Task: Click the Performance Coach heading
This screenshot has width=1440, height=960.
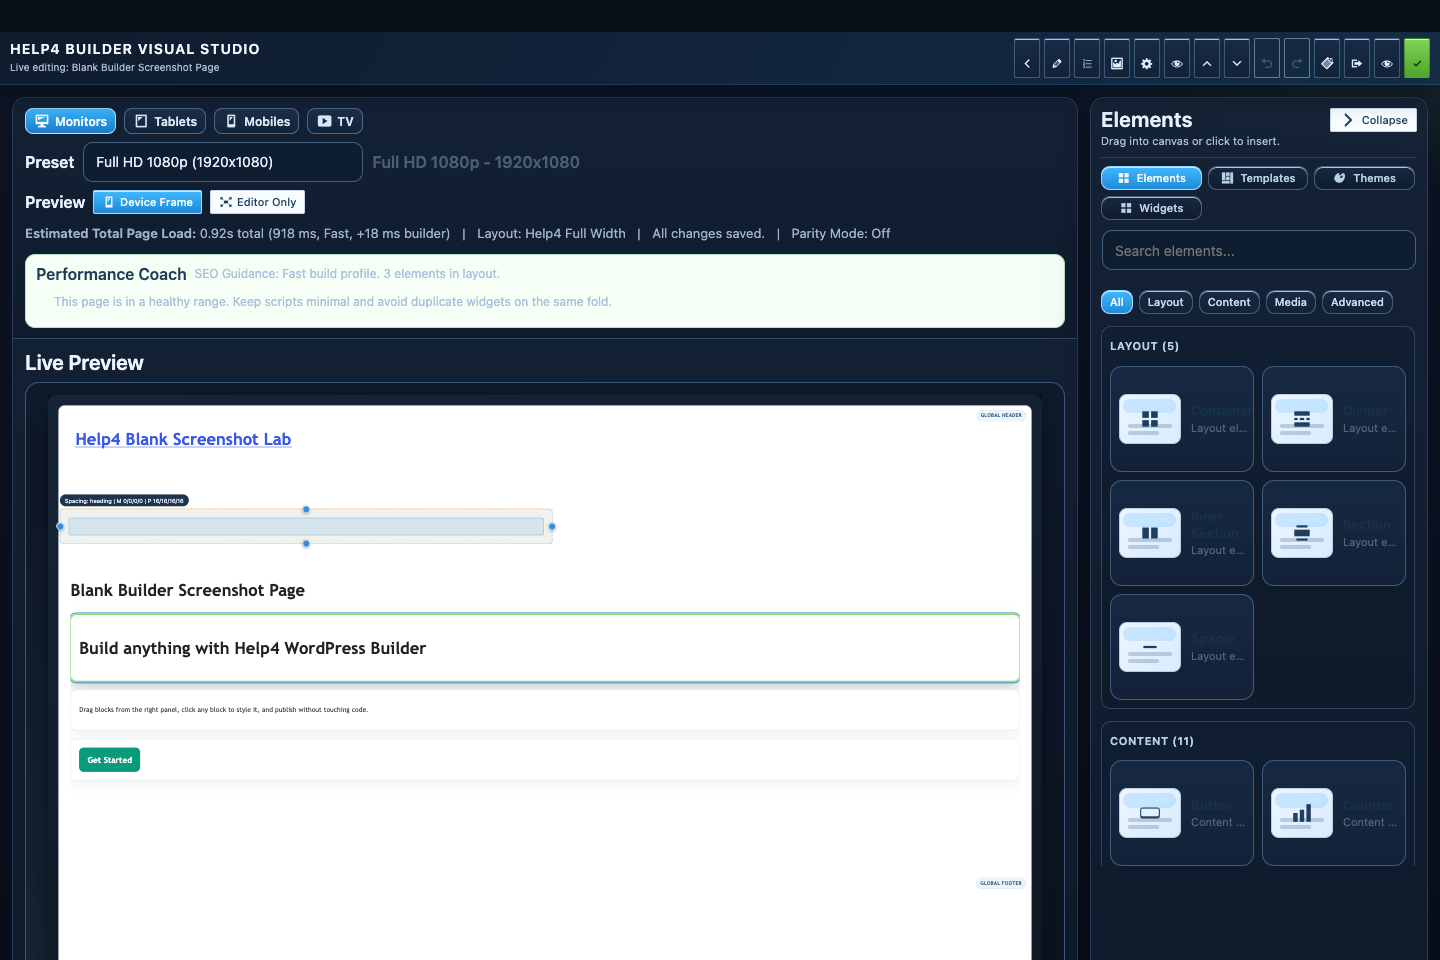Action: tap(111, 274)
